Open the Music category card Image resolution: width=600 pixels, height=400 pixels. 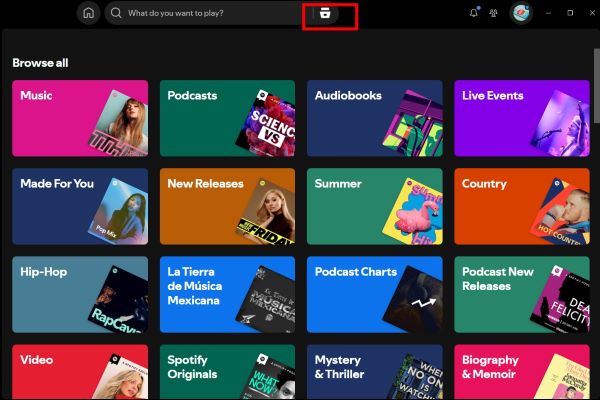[80, 118]
